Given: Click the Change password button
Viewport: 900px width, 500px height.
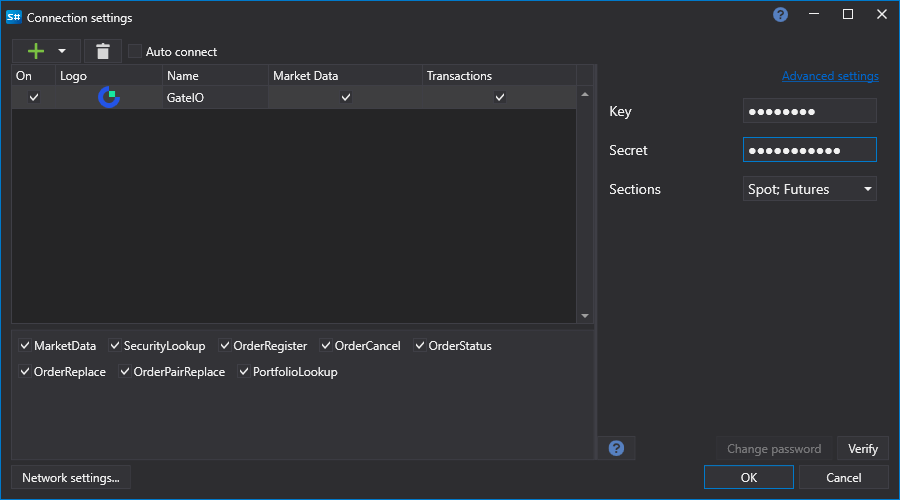Looking at the screenshot, I should coord(774,449).
